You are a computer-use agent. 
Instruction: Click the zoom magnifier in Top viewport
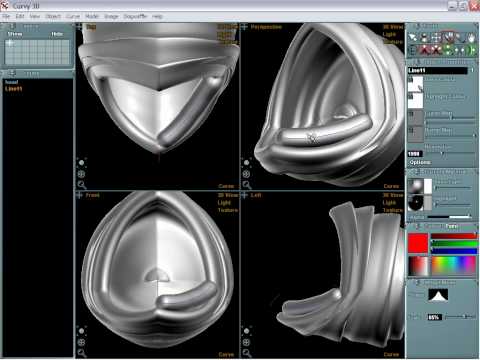tap(82, 184)
